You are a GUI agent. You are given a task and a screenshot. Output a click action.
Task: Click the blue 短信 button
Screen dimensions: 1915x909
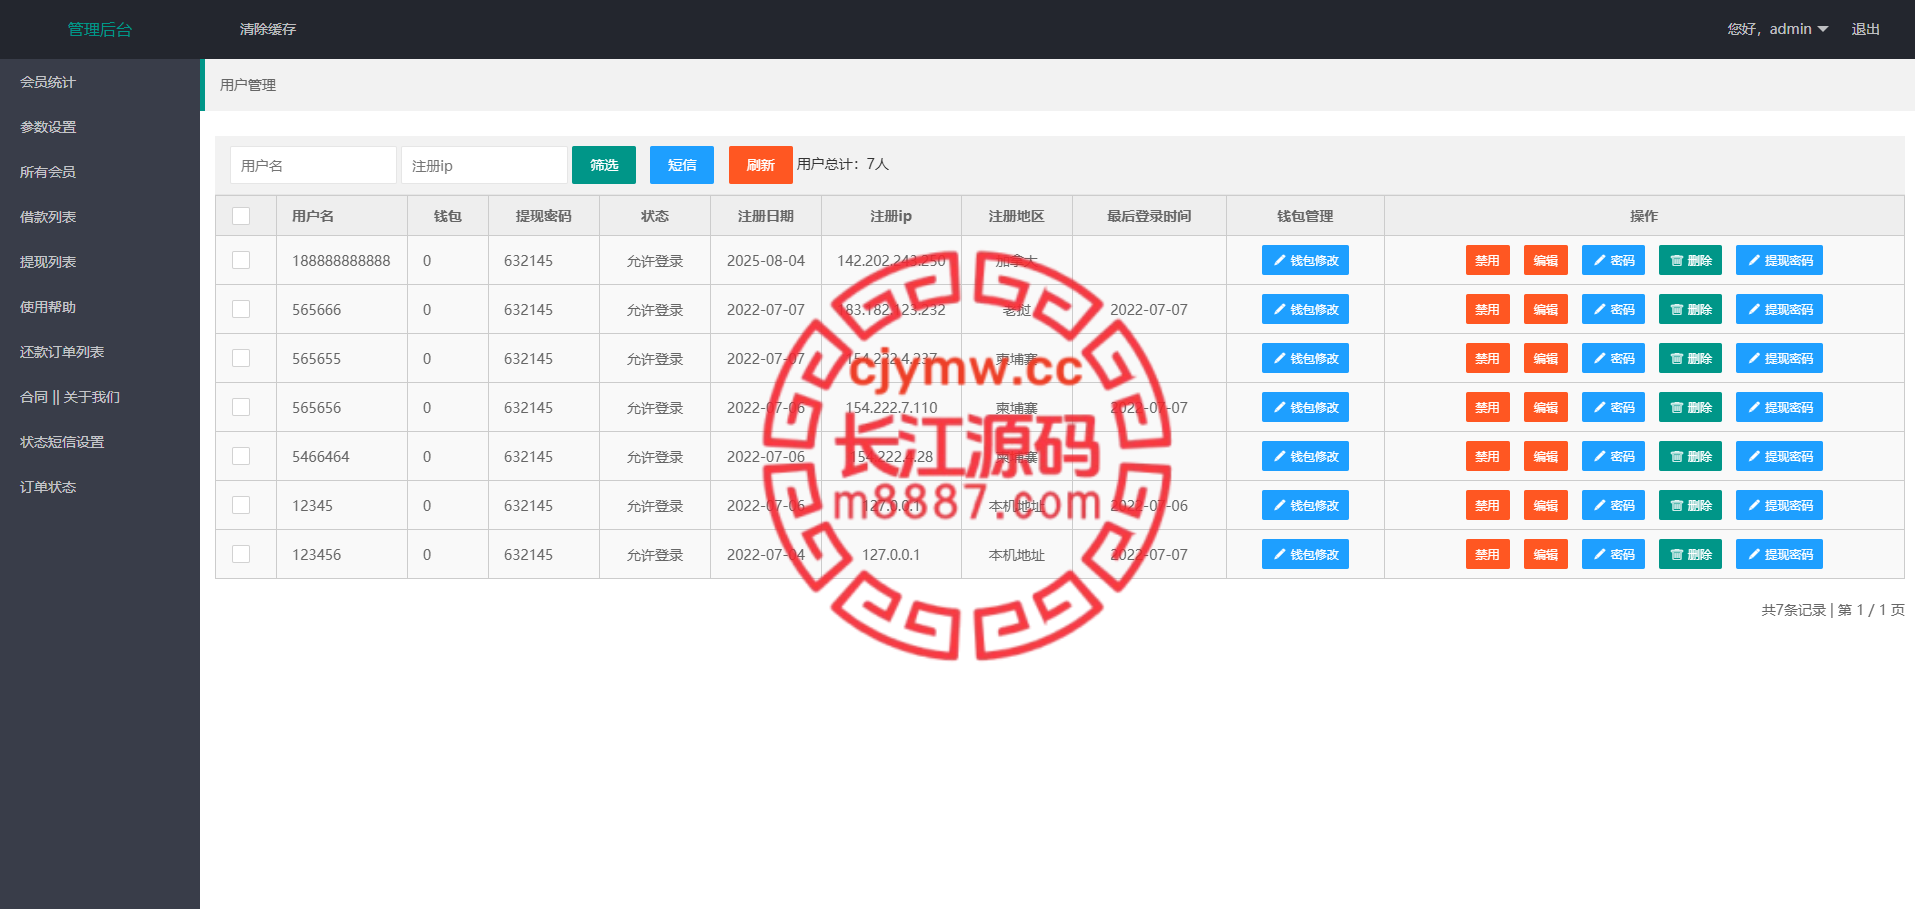pyautogui.click(x=682, y=165)
